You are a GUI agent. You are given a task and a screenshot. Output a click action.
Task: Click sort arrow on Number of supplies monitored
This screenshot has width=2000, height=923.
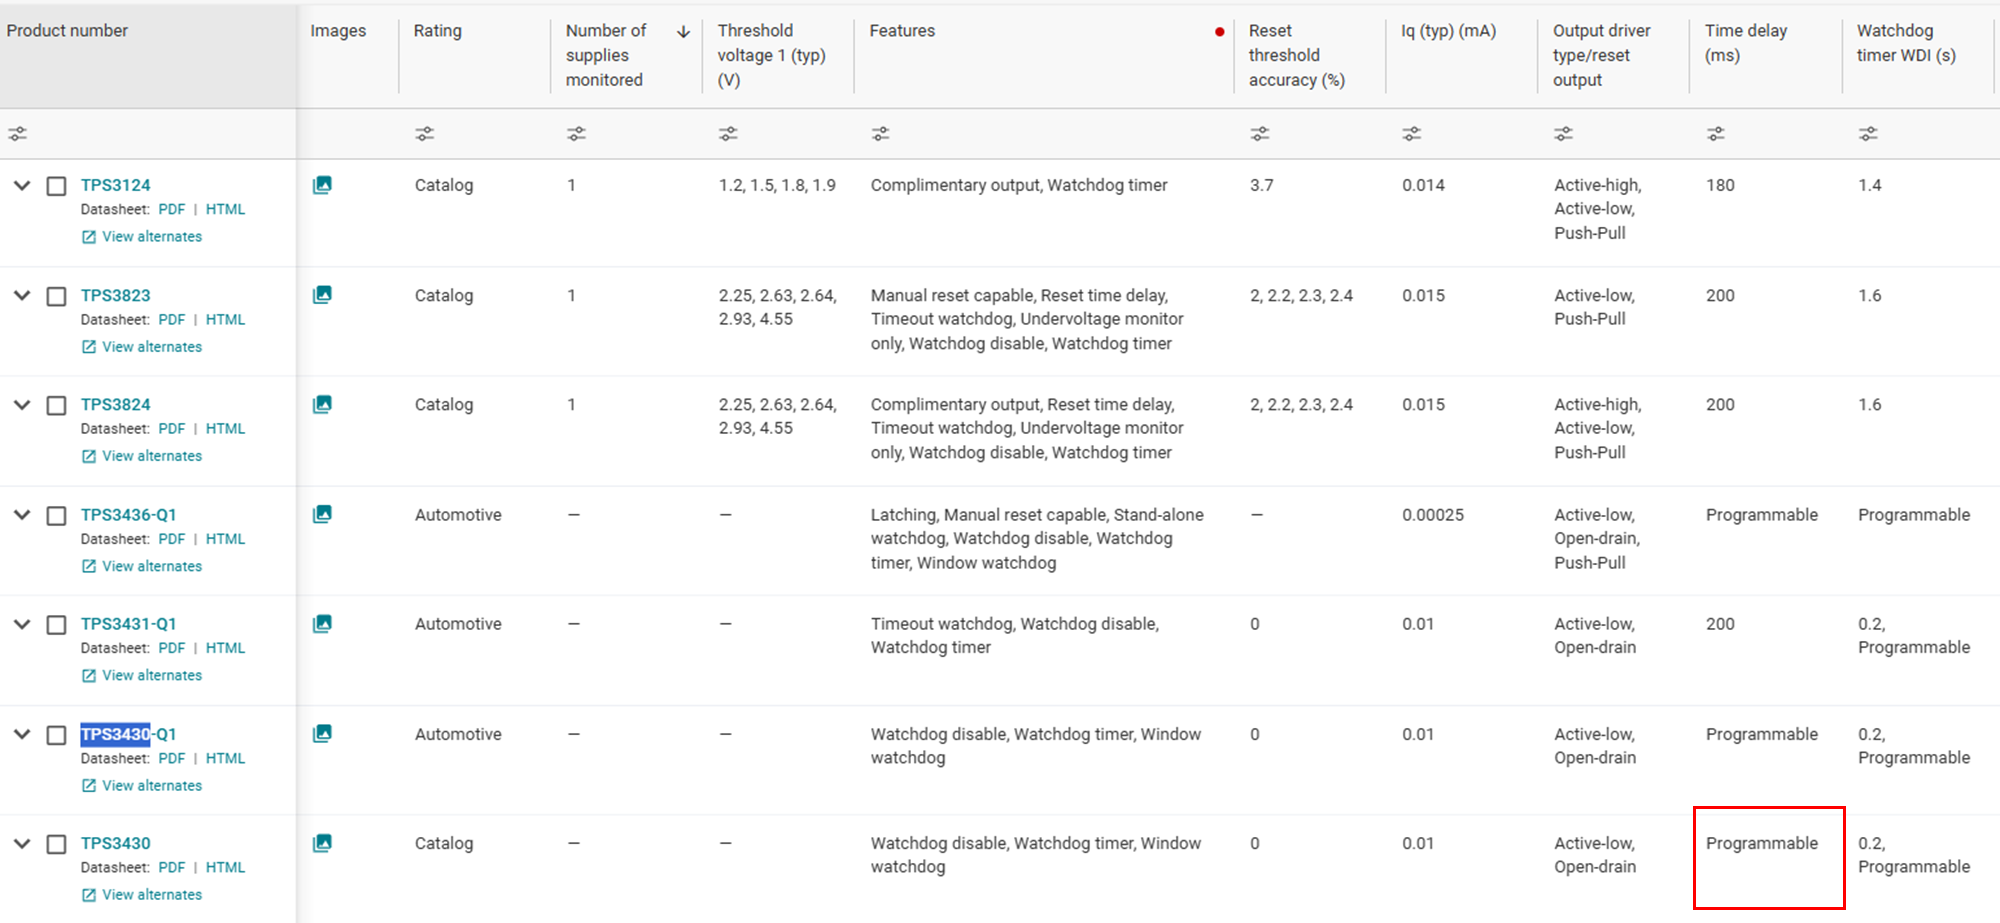click(x=684, y=32)
